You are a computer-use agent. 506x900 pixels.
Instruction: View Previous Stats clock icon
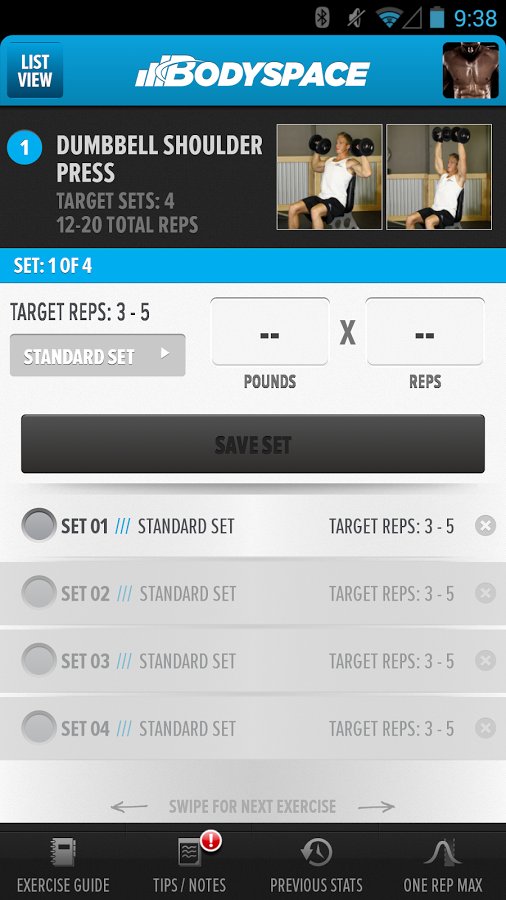[316, 852]
